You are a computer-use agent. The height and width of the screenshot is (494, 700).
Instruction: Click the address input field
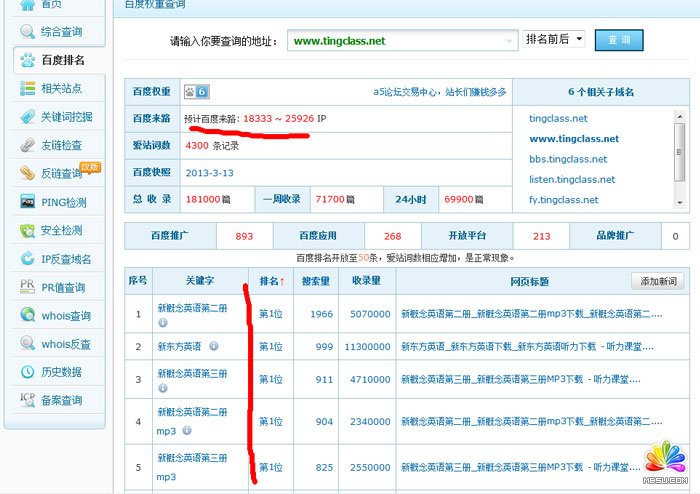[402, 41]
